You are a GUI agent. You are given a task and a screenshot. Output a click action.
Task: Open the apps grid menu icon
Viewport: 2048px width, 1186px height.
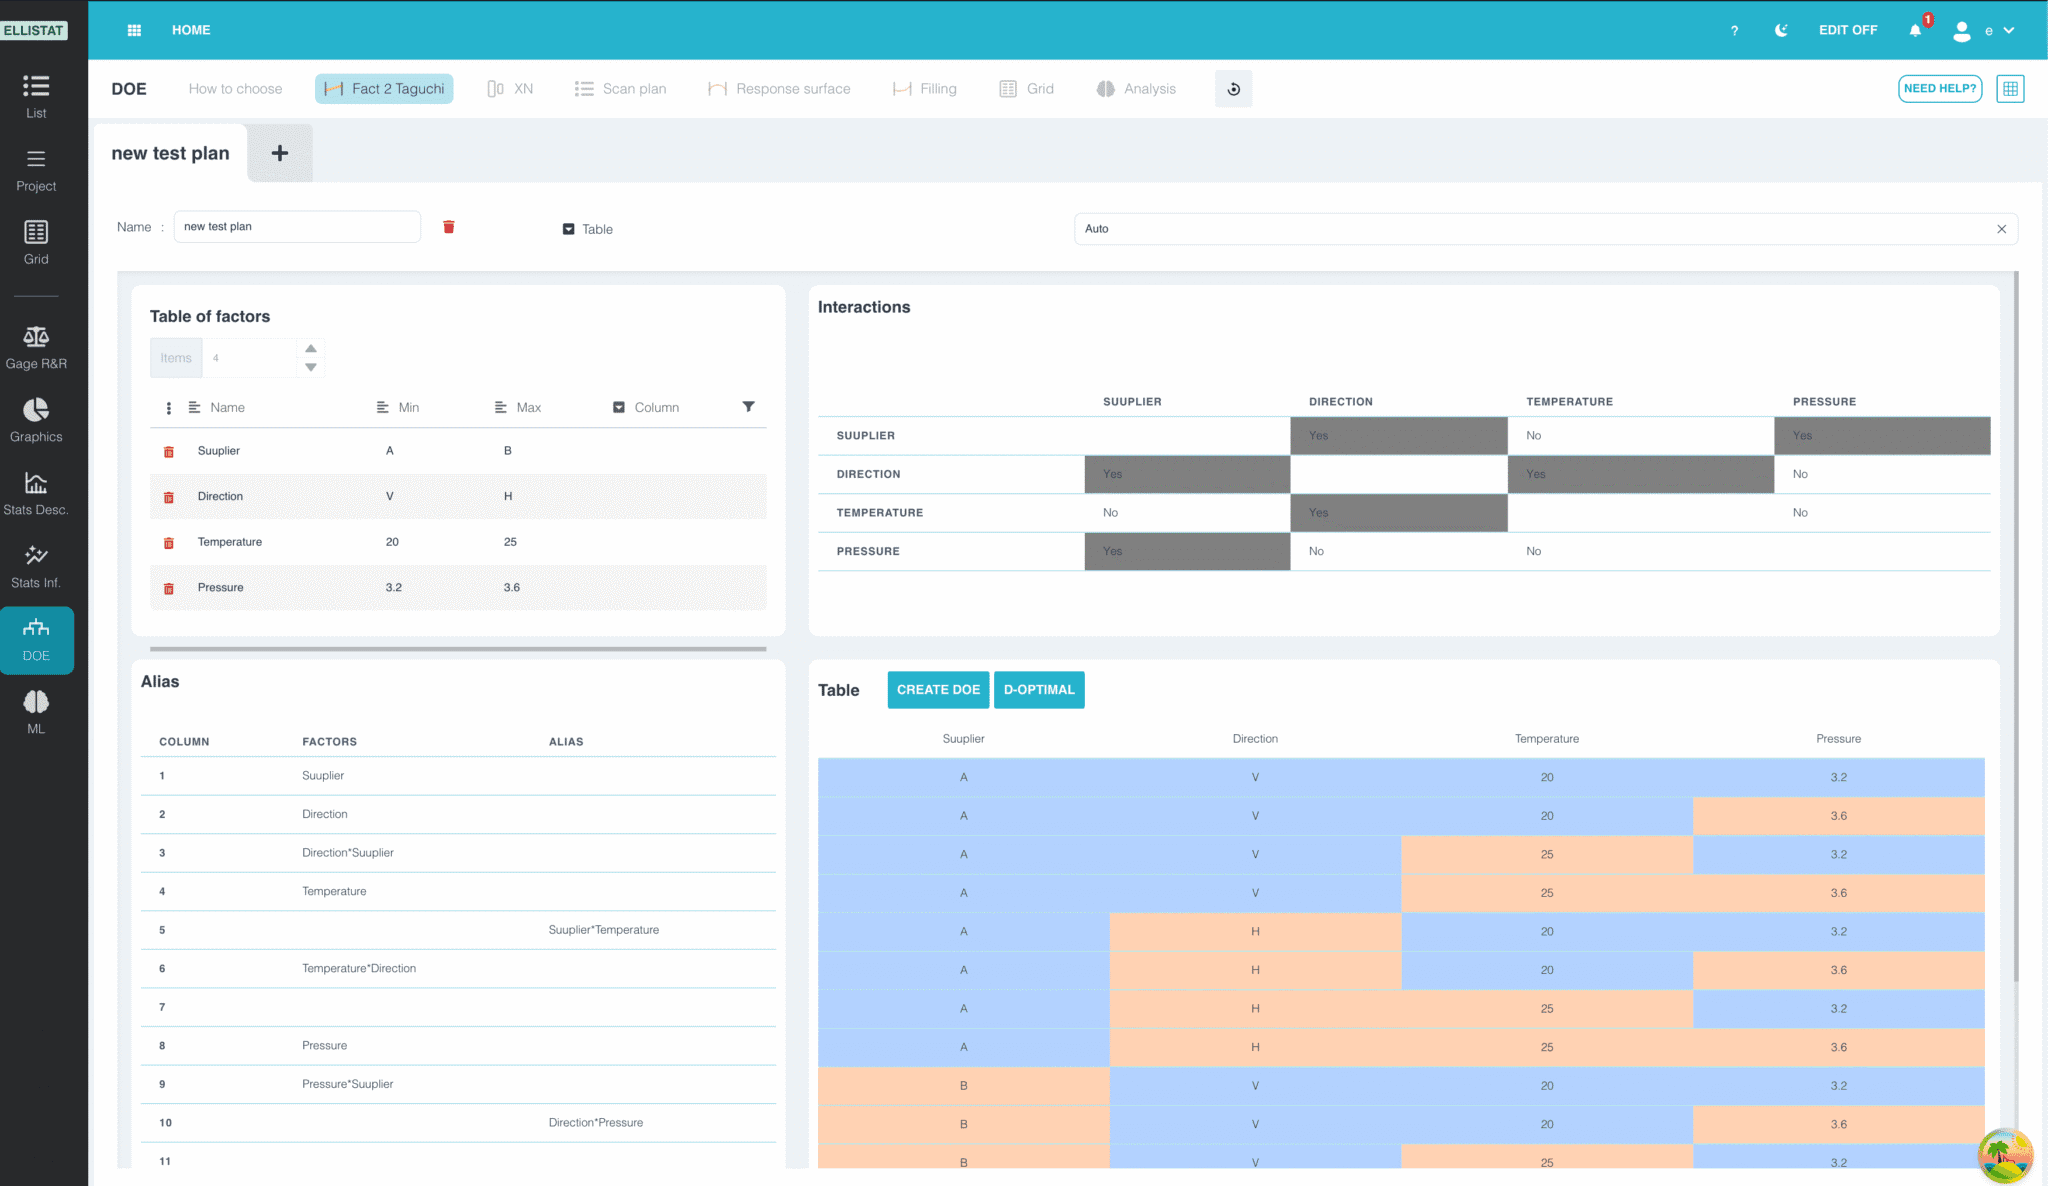click(x=134, y=30)
